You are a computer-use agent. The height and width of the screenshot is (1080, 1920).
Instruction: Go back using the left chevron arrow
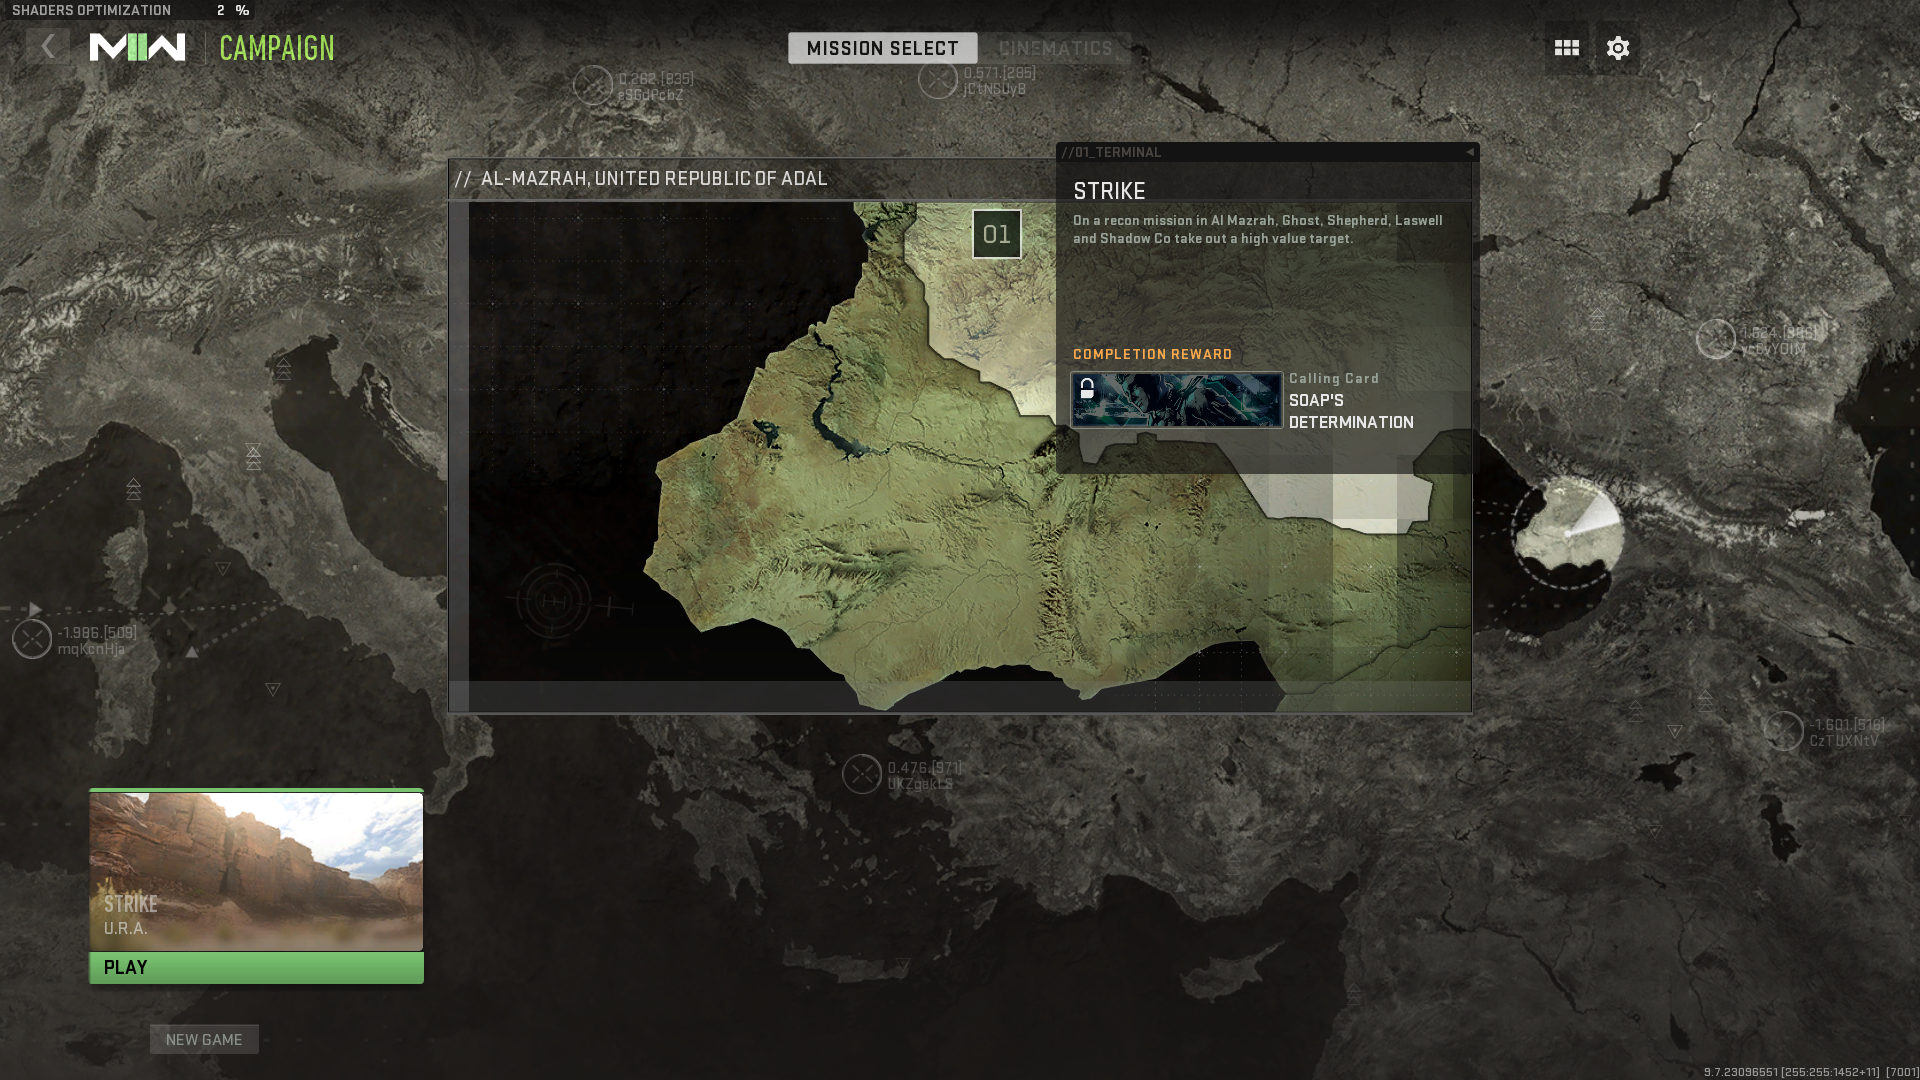[x=47, y=47]
